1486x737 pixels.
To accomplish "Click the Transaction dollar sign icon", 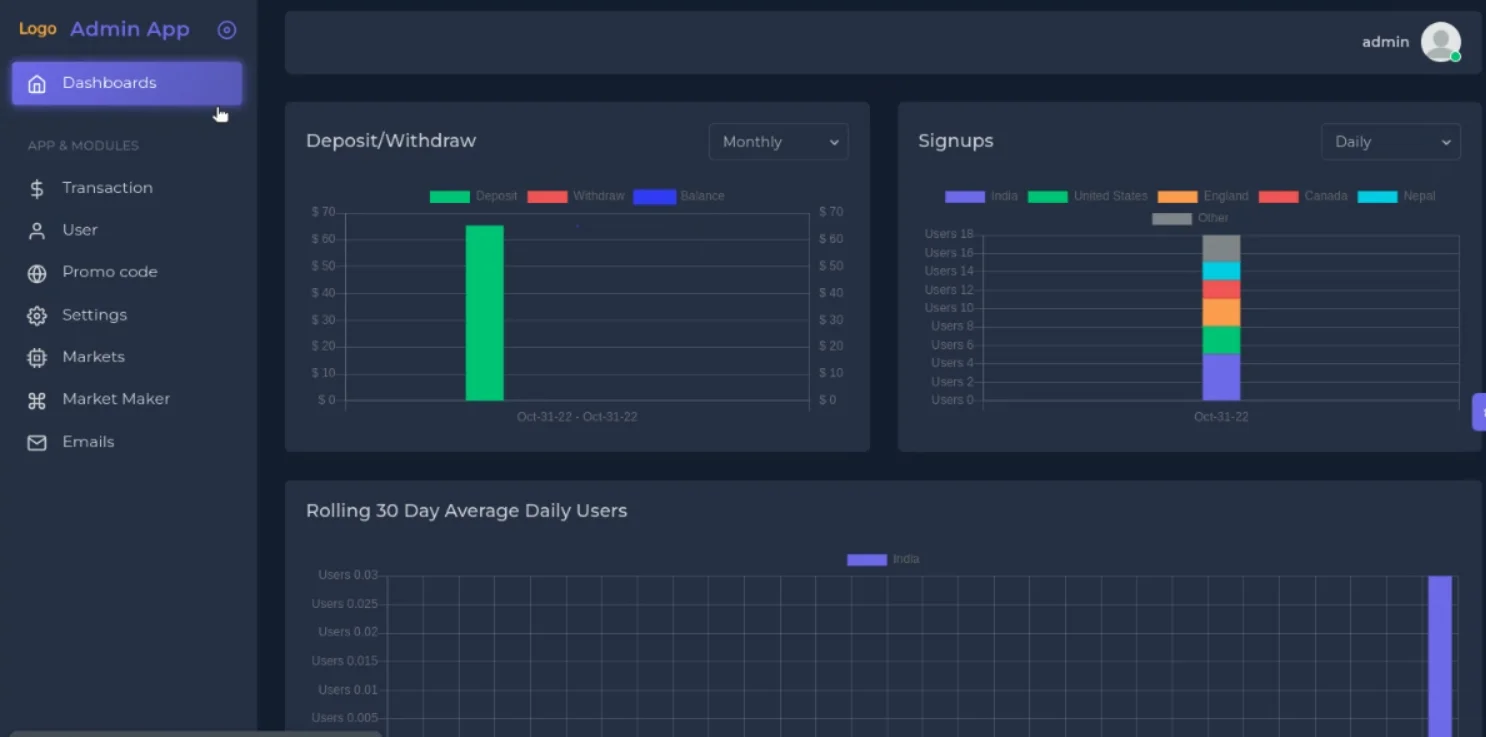I will tap(37, 189).
